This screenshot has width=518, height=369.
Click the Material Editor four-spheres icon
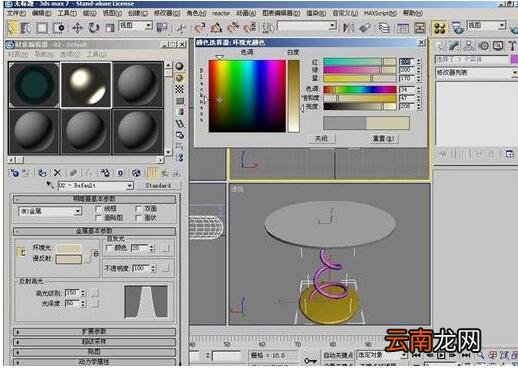click(x=440, y=28)
